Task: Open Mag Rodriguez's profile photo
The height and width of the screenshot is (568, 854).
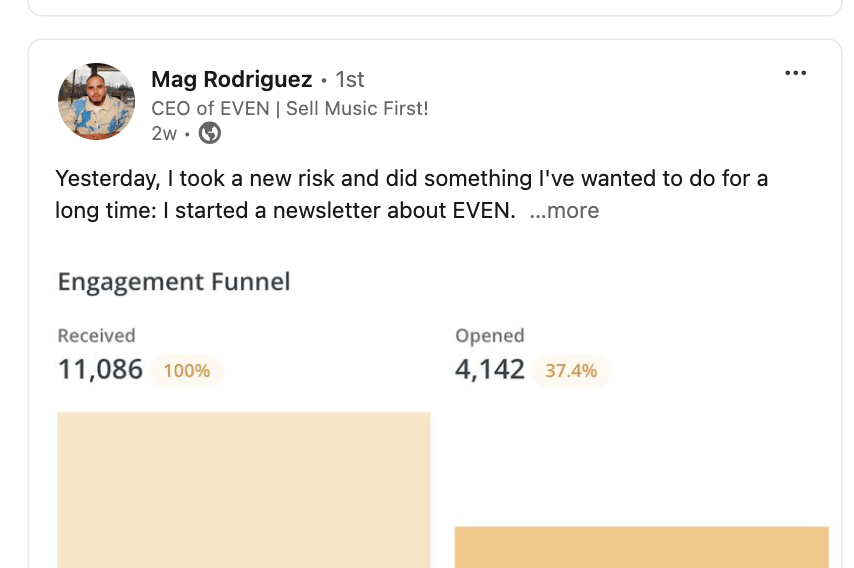Action: (97, 101)
